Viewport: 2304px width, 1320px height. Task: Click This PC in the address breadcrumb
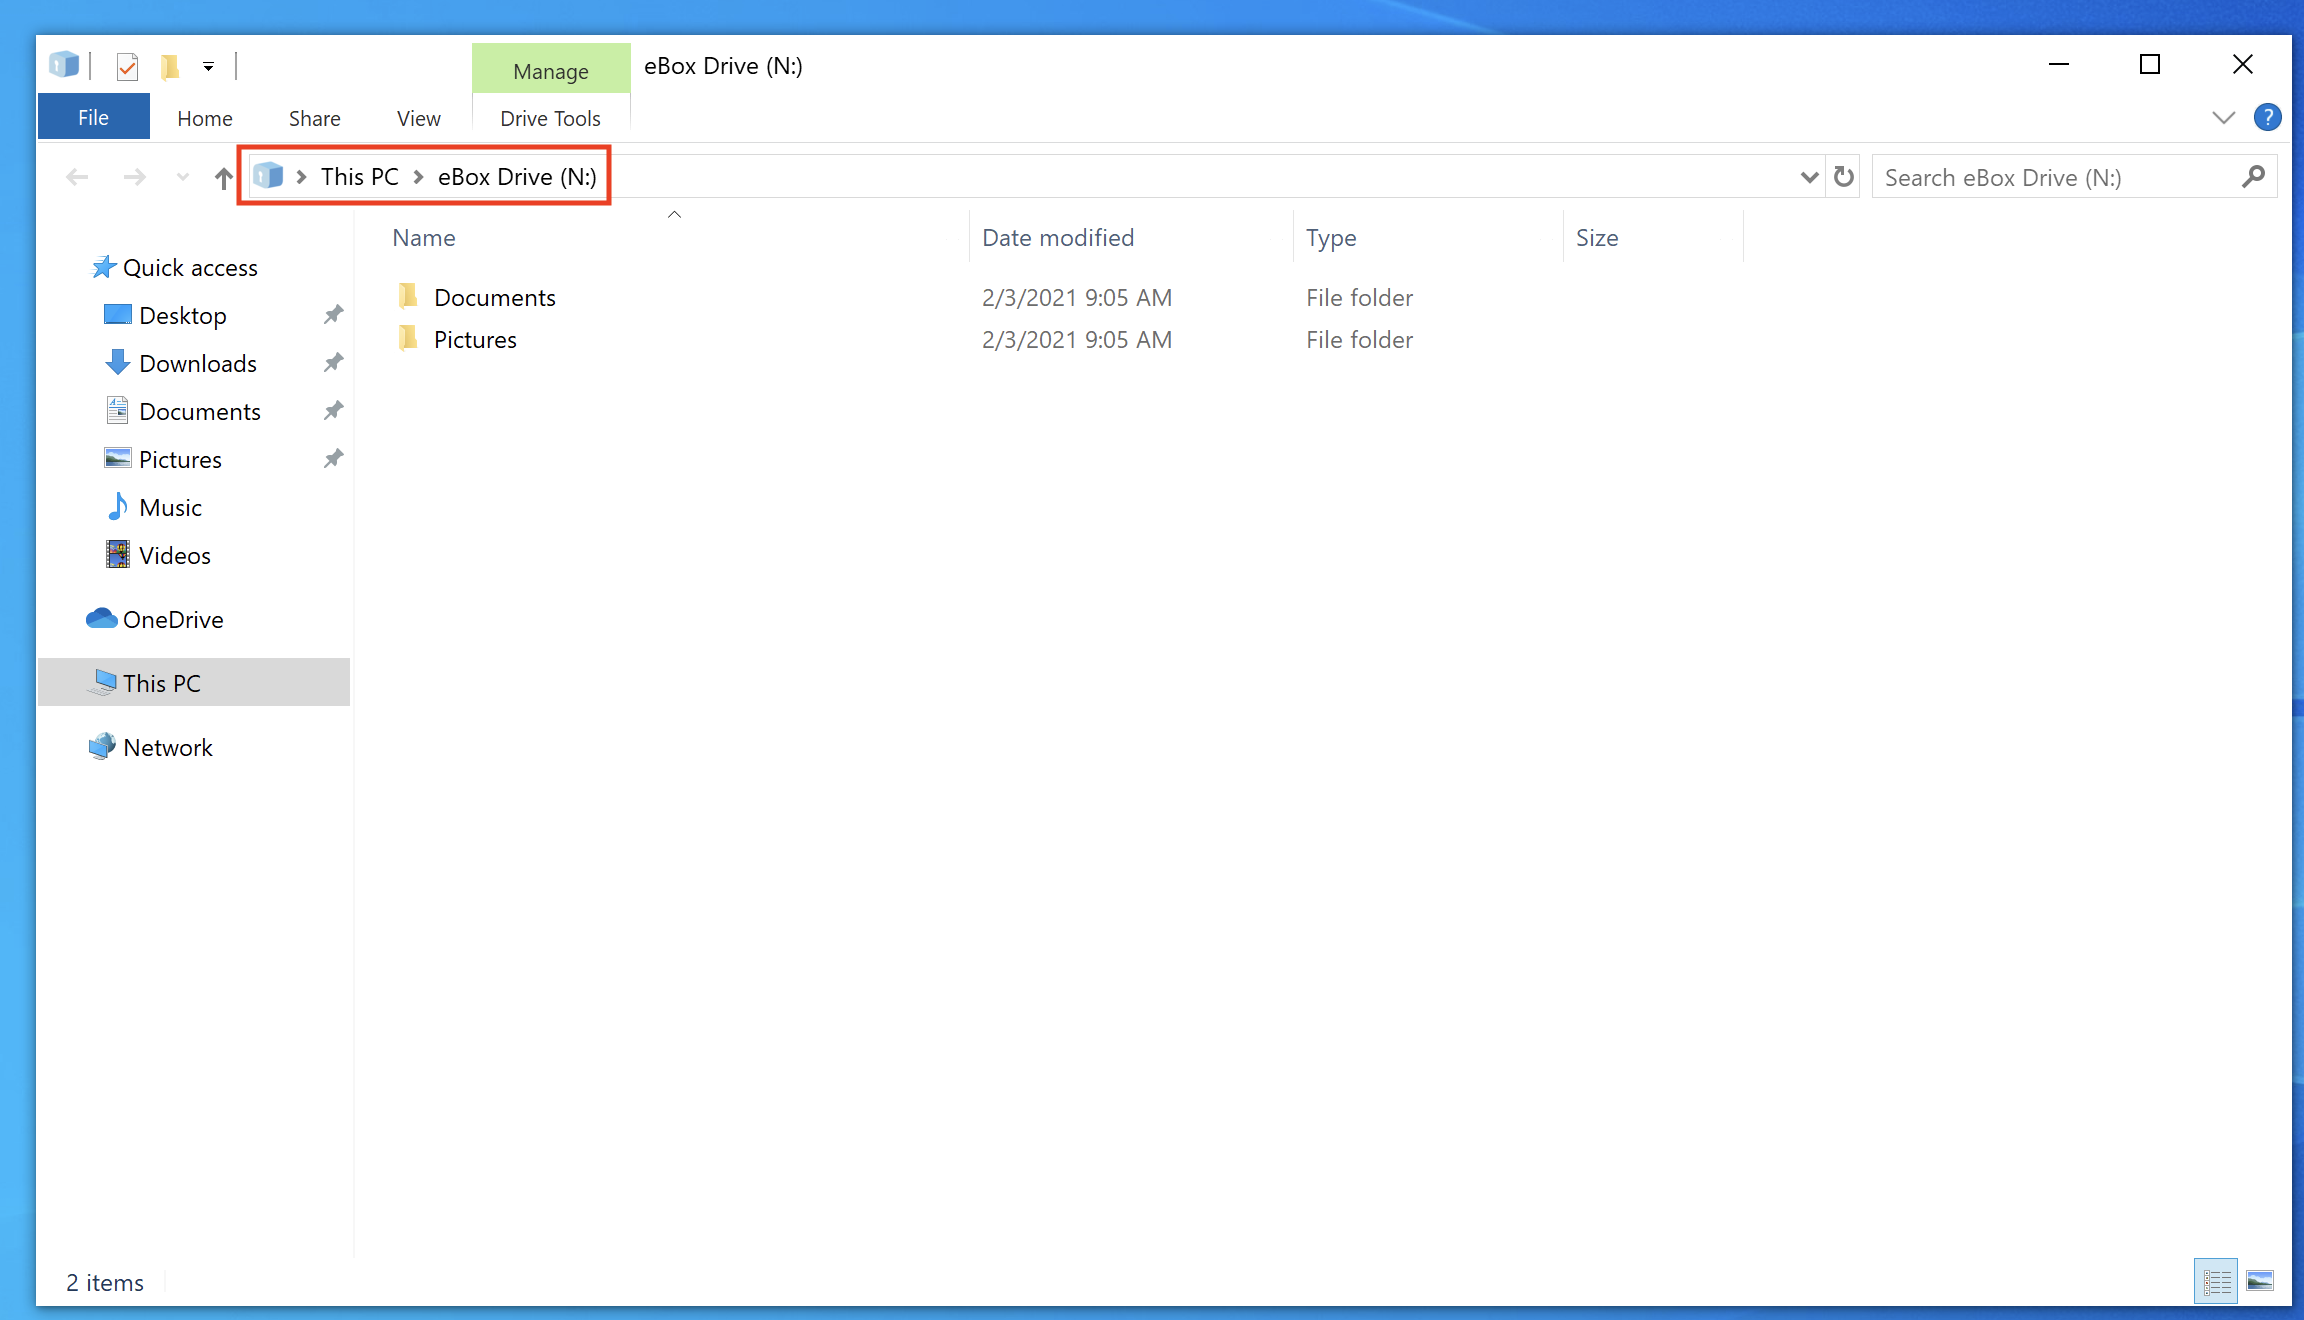point(359,177)
